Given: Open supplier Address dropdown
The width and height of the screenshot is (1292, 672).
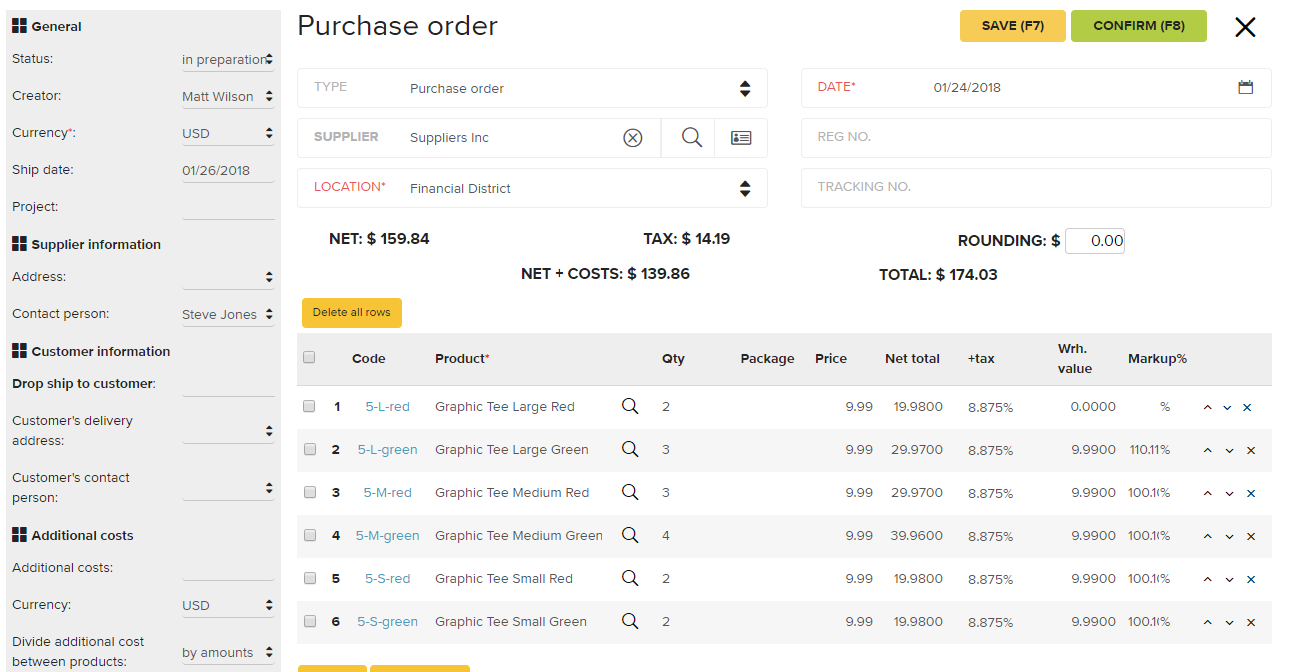Looking at the screenshot, I should pos(228,277).
